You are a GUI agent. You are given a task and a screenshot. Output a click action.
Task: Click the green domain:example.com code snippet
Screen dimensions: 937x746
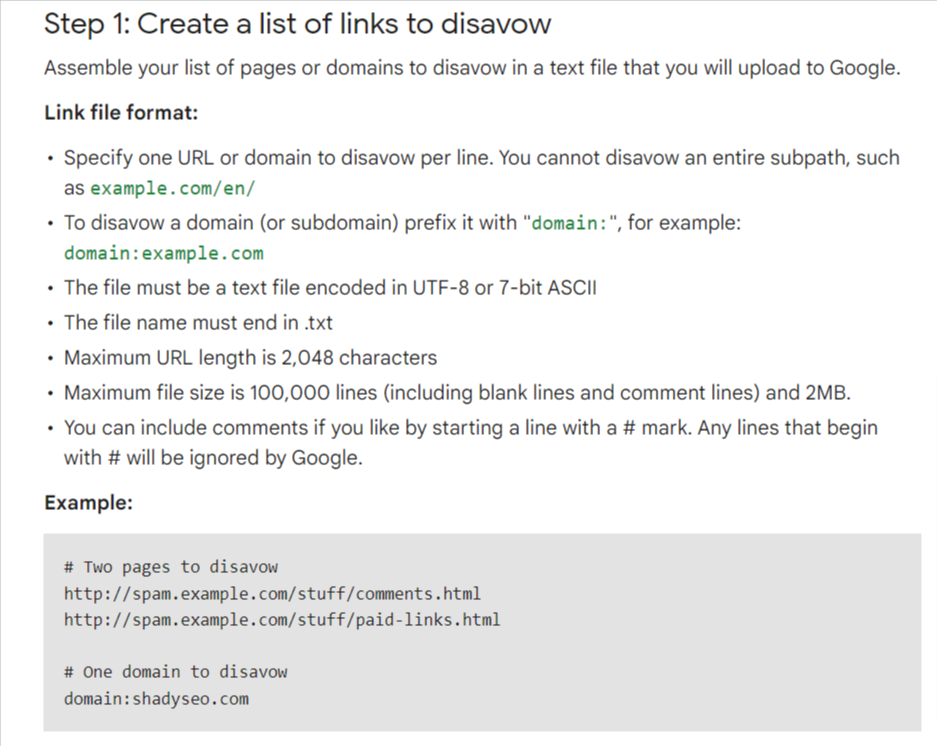click(x=164, y=253)
